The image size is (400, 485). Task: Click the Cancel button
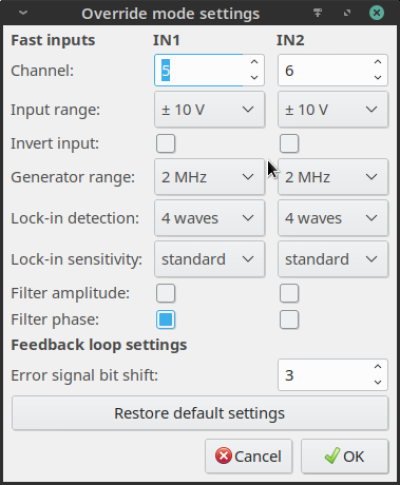point(249,456)
